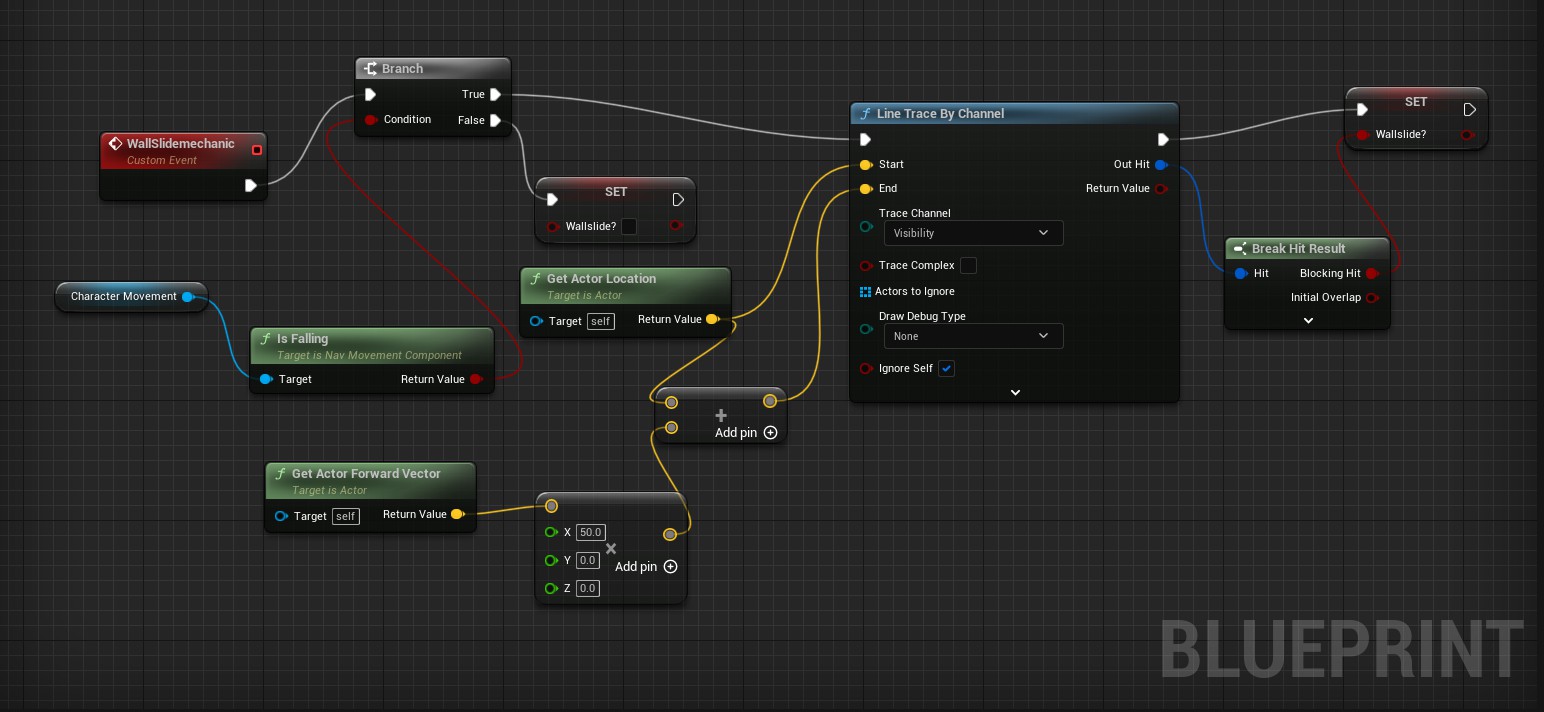1544x712 pixels.
Task: Click the WallSlidemechanic event delegate pin
Action: coord(257,150)
